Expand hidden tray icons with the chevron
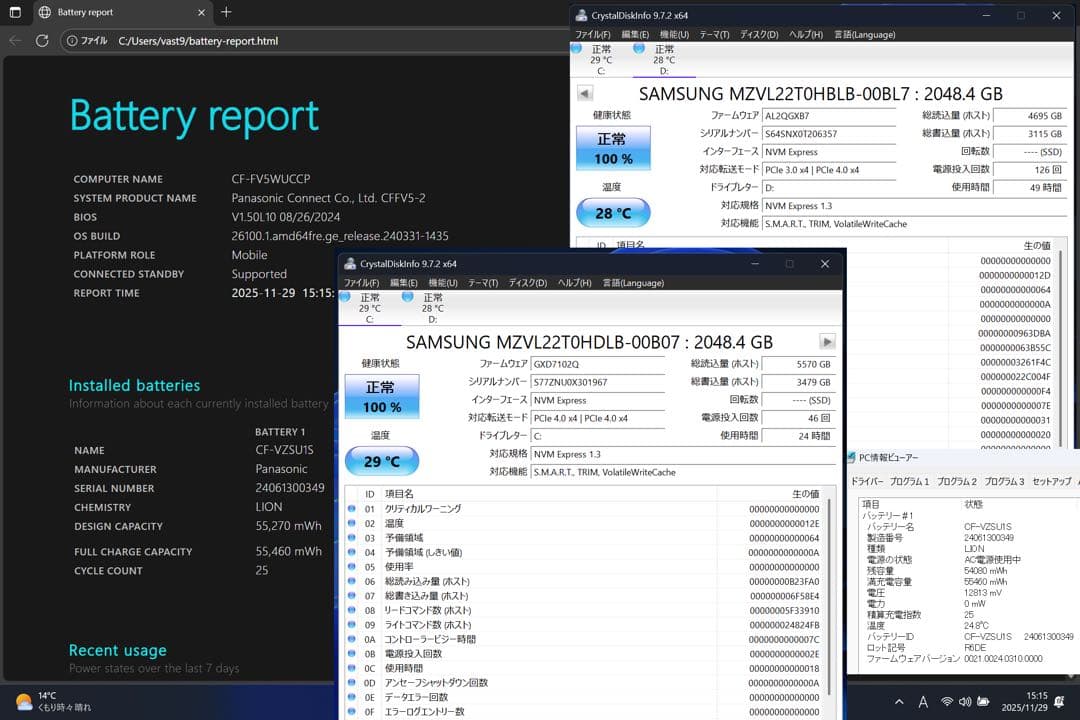This screenshot has width=1080, height=720. click(x=899, y=701)
